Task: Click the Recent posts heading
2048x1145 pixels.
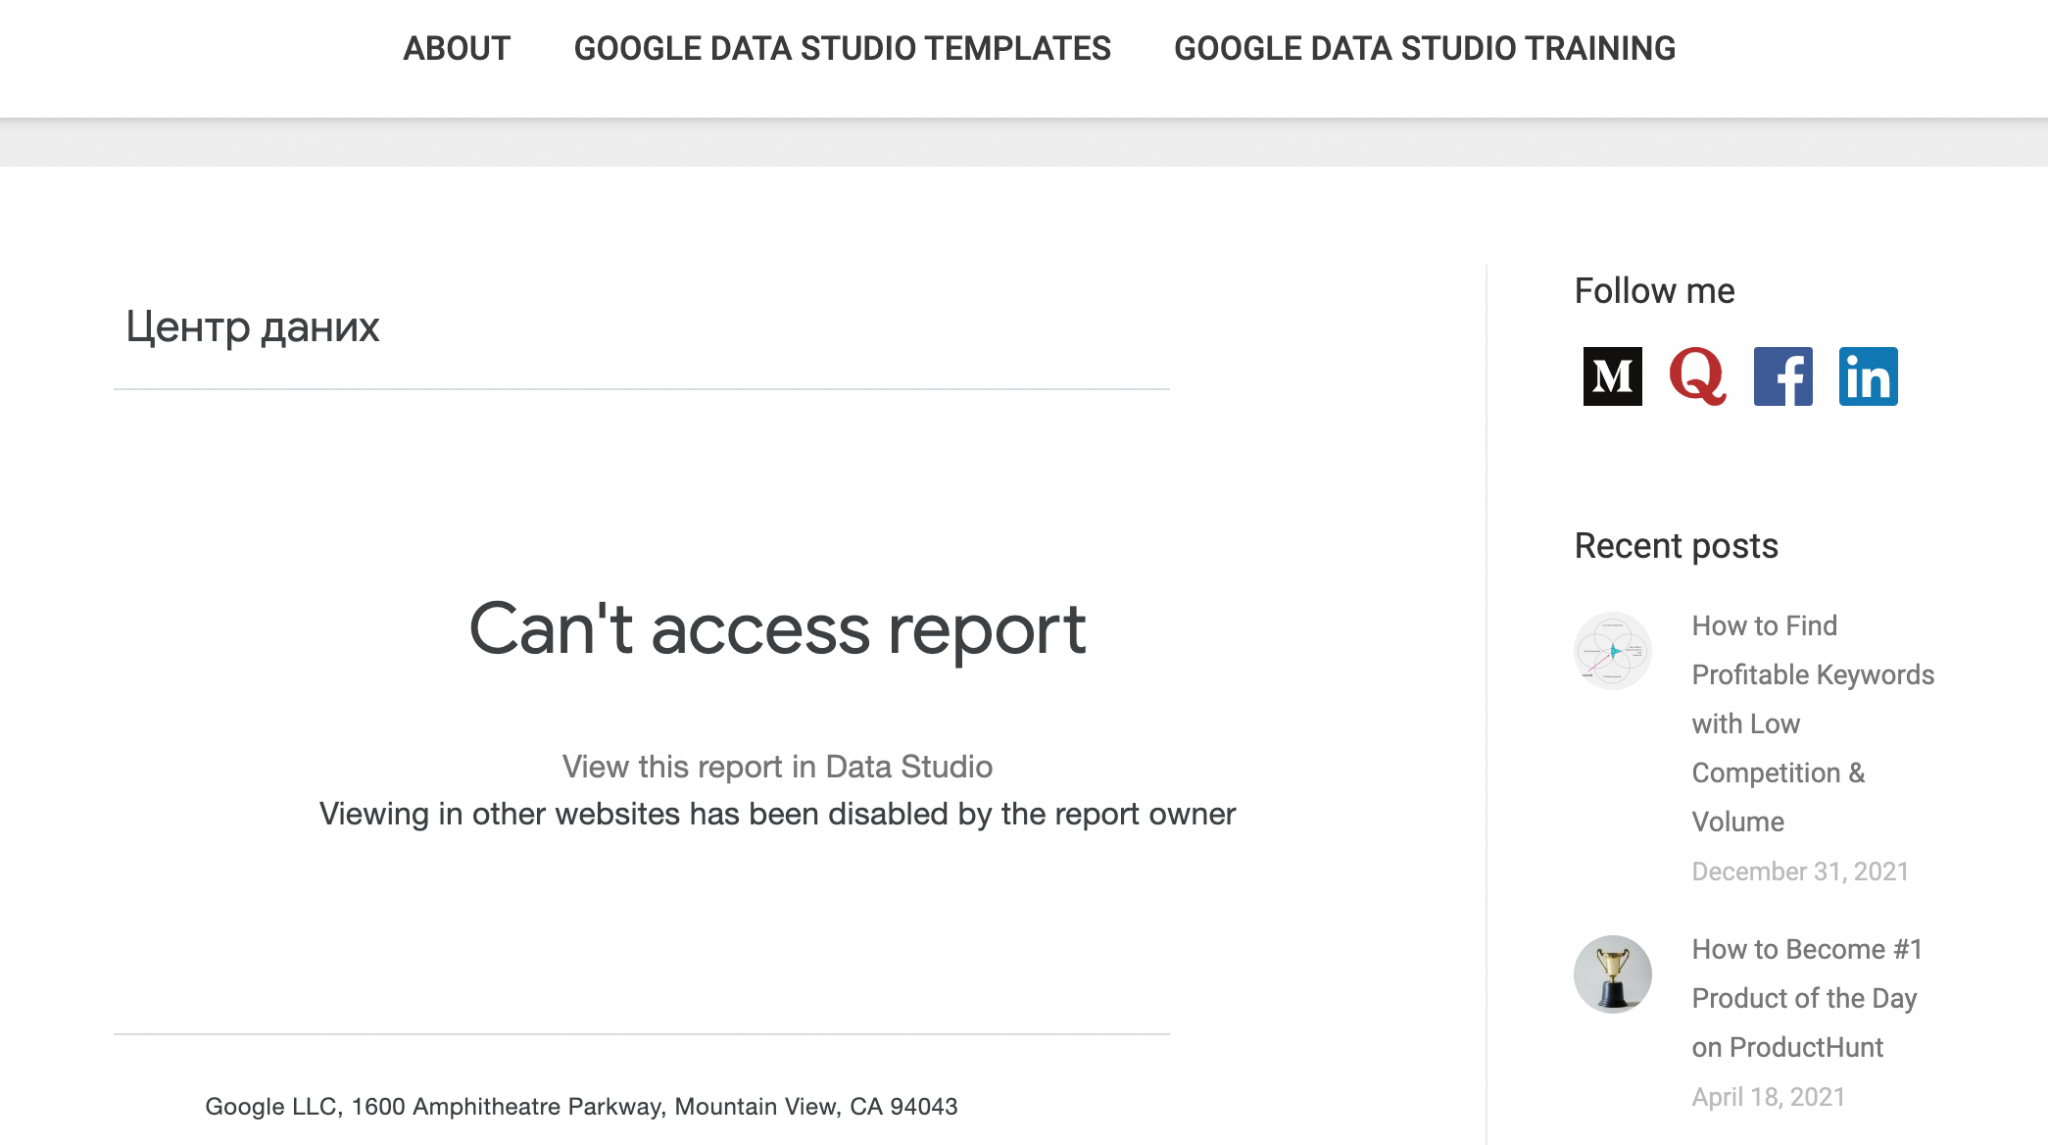Action: pos(1677,546)
